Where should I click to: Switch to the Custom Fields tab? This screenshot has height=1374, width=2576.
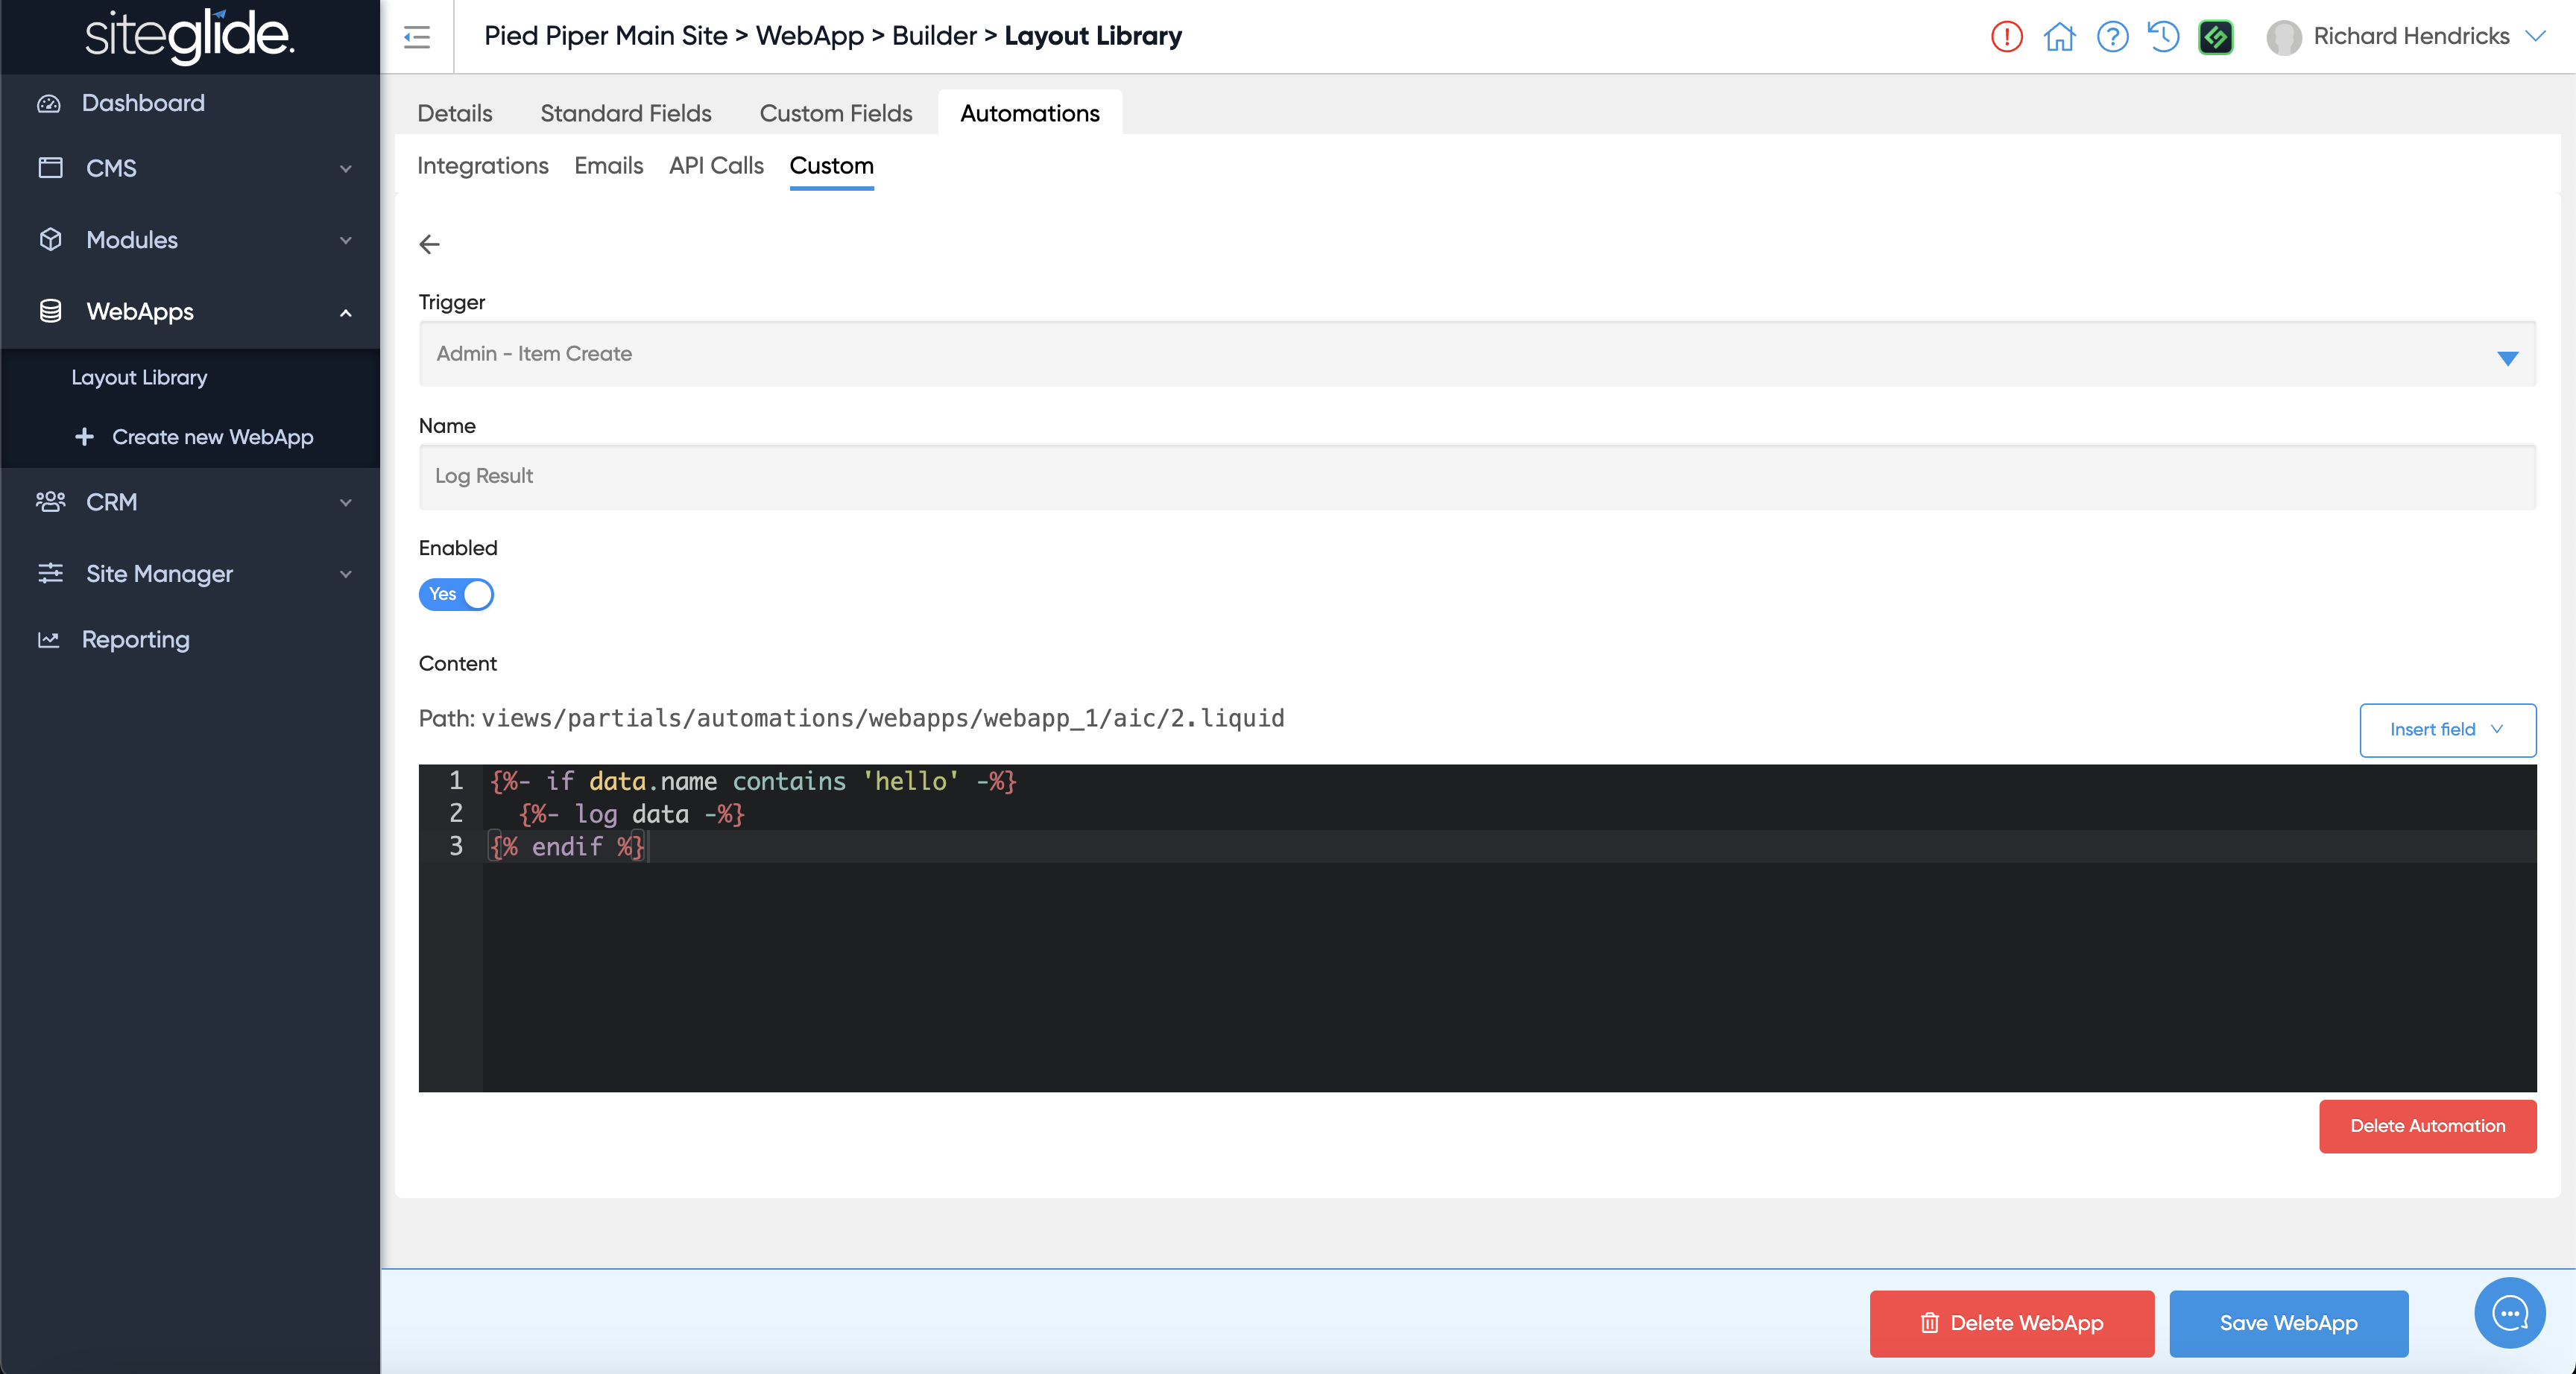835,113
